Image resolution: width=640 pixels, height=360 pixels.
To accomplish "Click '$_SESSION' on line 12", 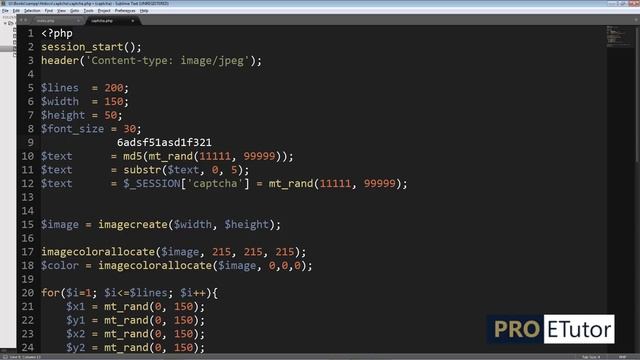I will pyautogui.click(x=151, y=184).
